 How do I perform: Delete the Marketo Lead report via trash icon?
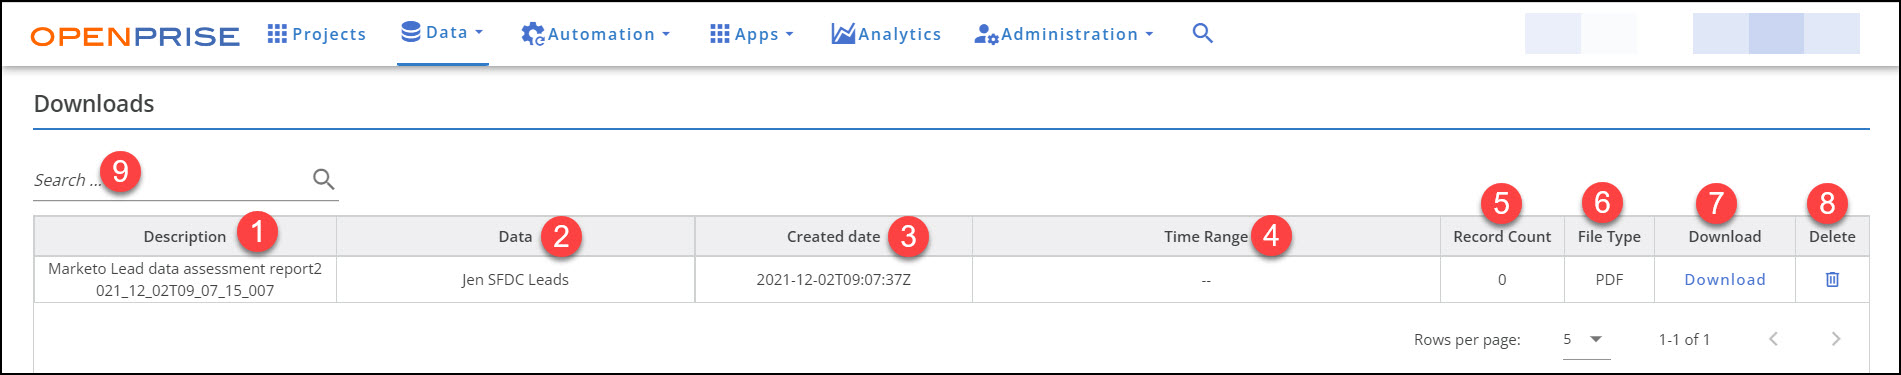tap(1832, 279)
